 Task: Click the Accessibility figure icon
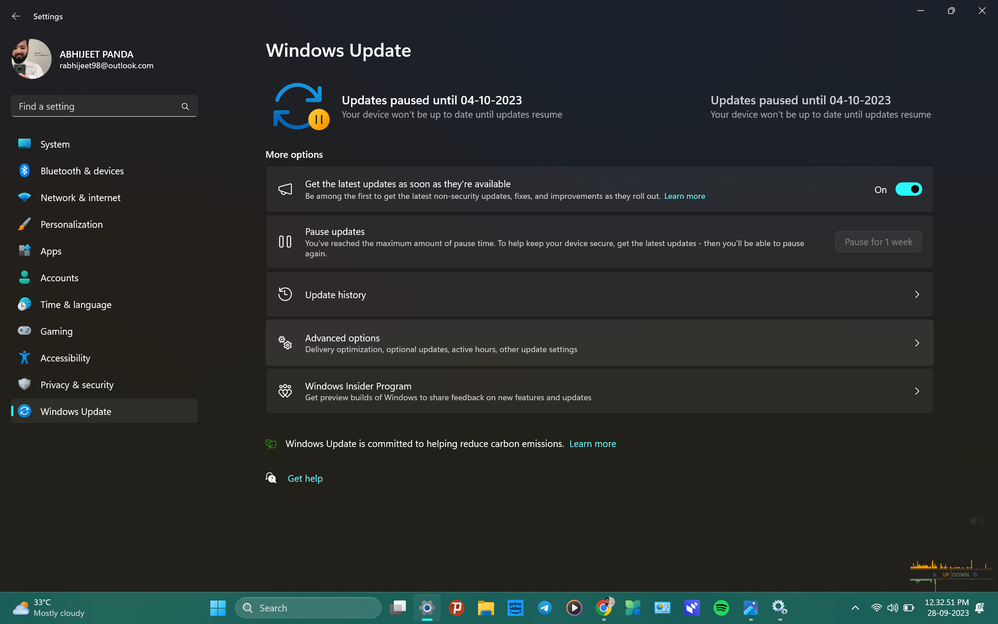(24, 358)
